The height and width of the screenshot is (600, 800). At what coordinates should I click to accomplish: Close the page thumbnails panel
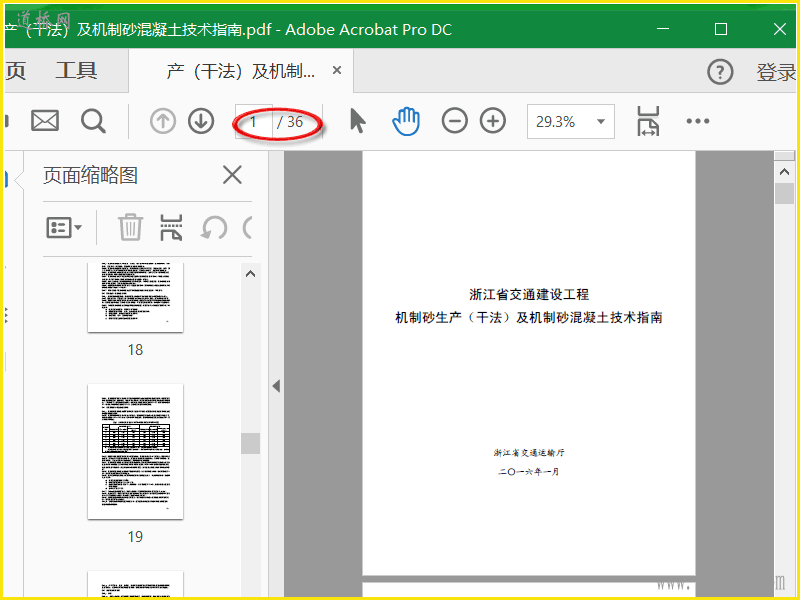(232, 176)
